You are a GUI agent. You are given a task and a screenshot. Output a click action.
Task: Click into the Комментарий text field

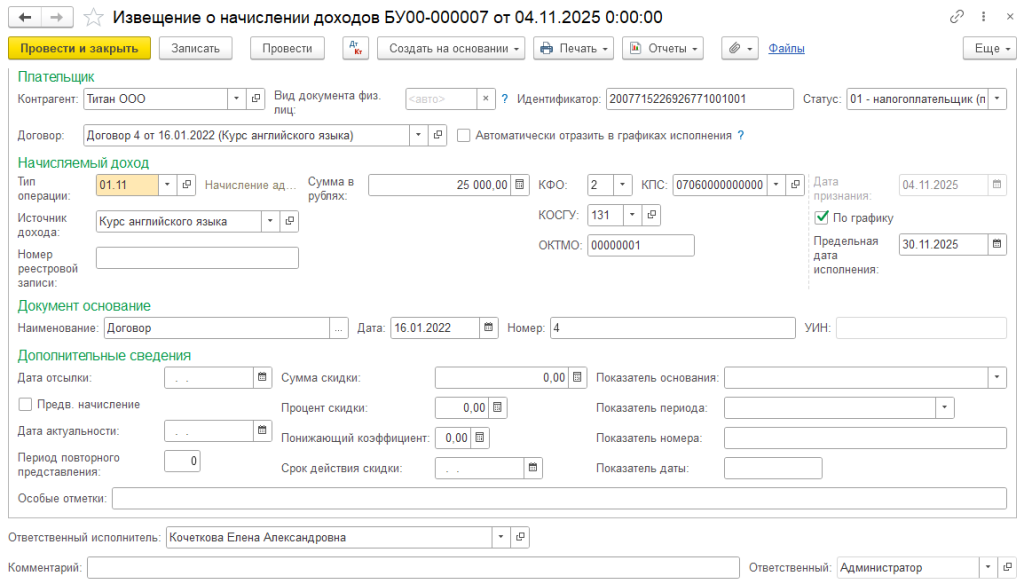click(x=412, y=568)
